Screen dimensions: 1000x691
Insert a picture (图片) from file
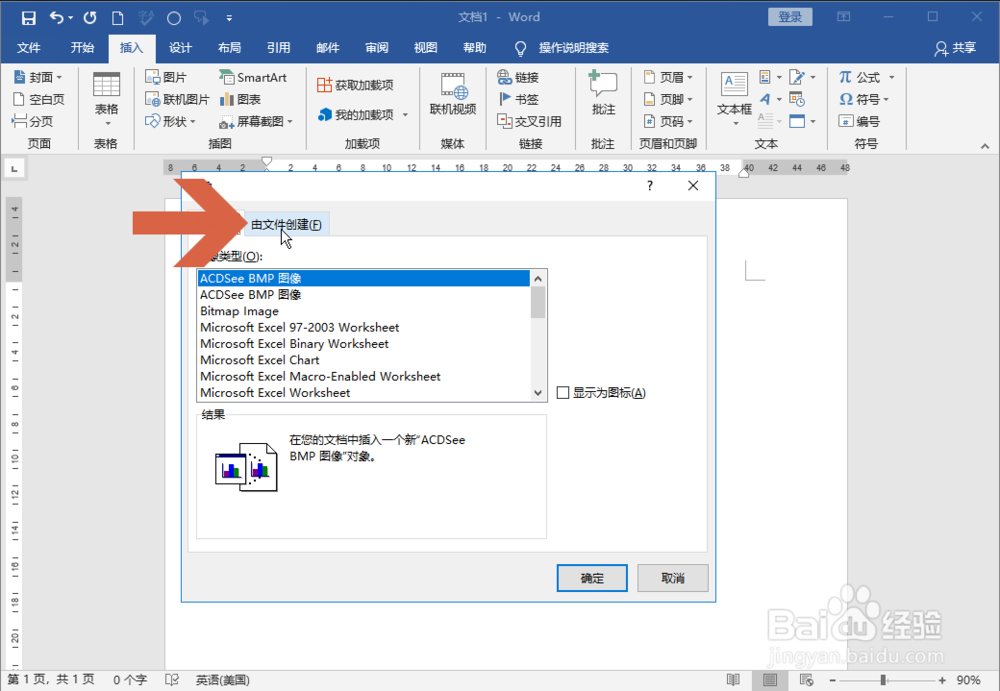166,77
